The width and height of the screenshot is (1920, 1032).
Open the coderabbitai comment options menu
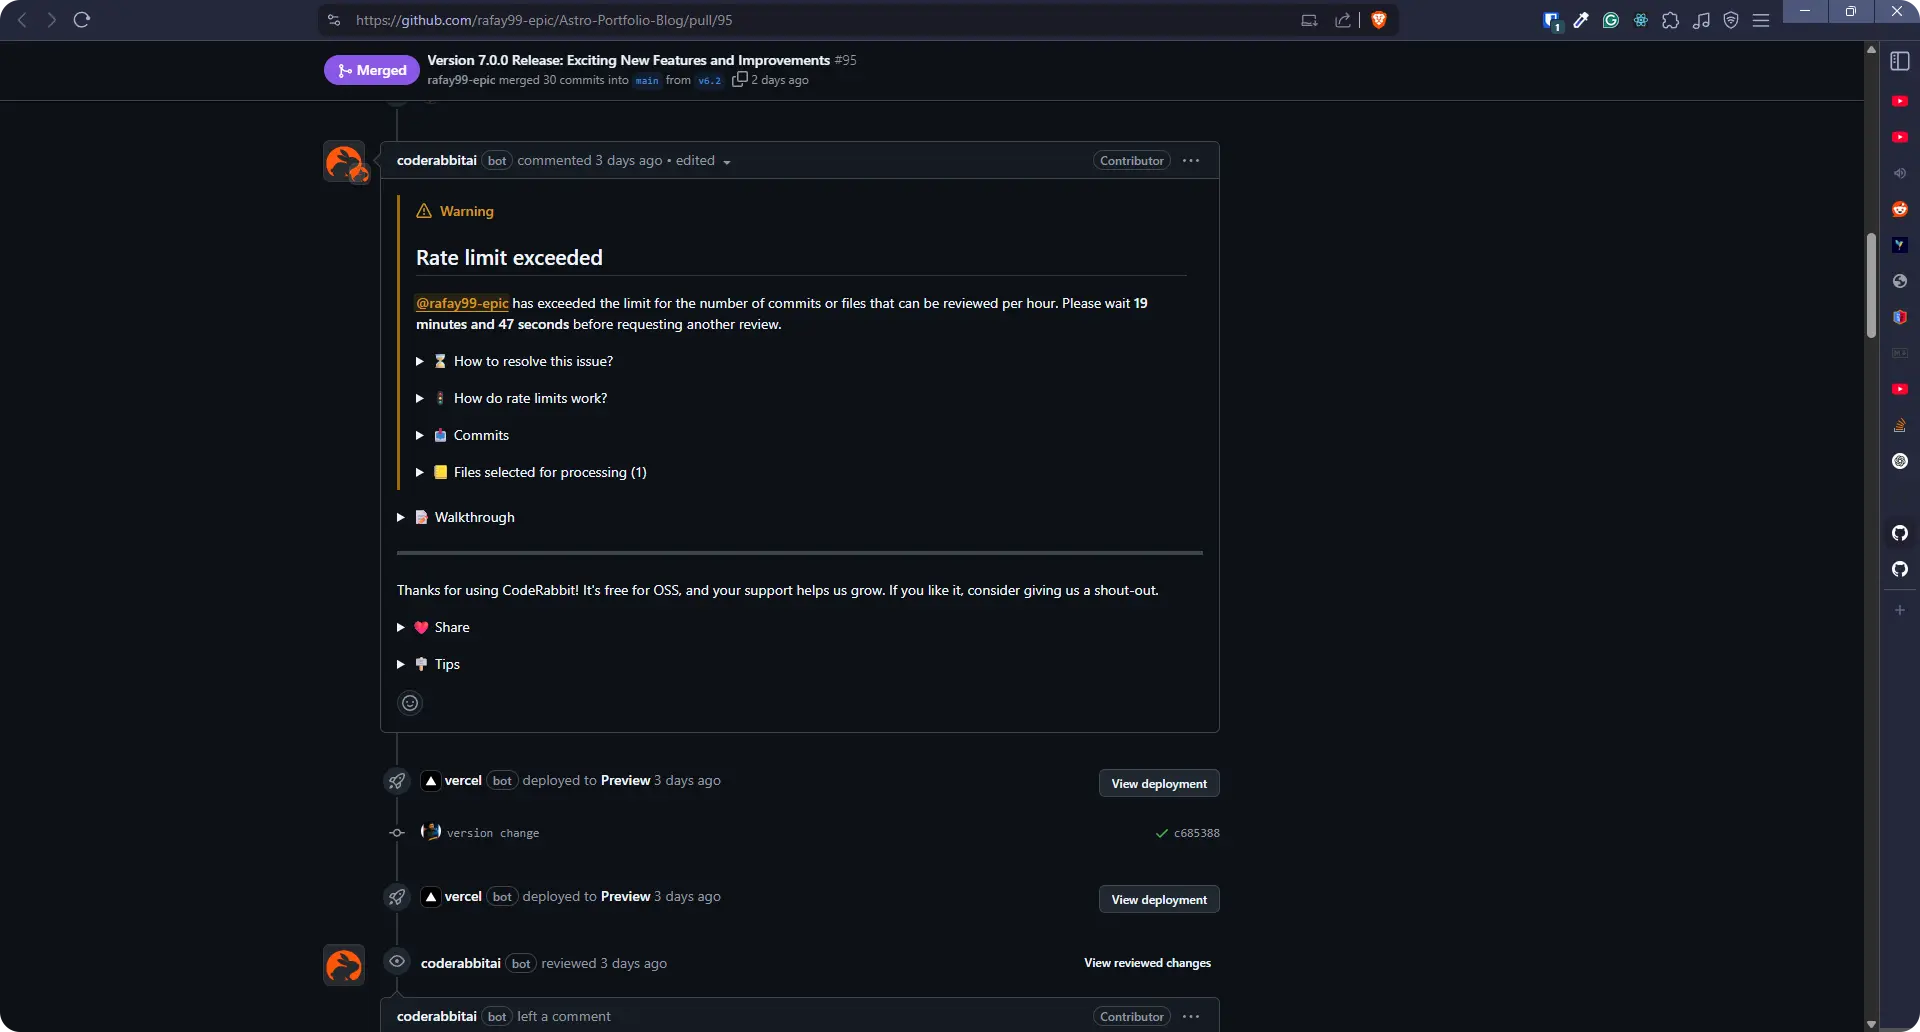point(1190,161)
